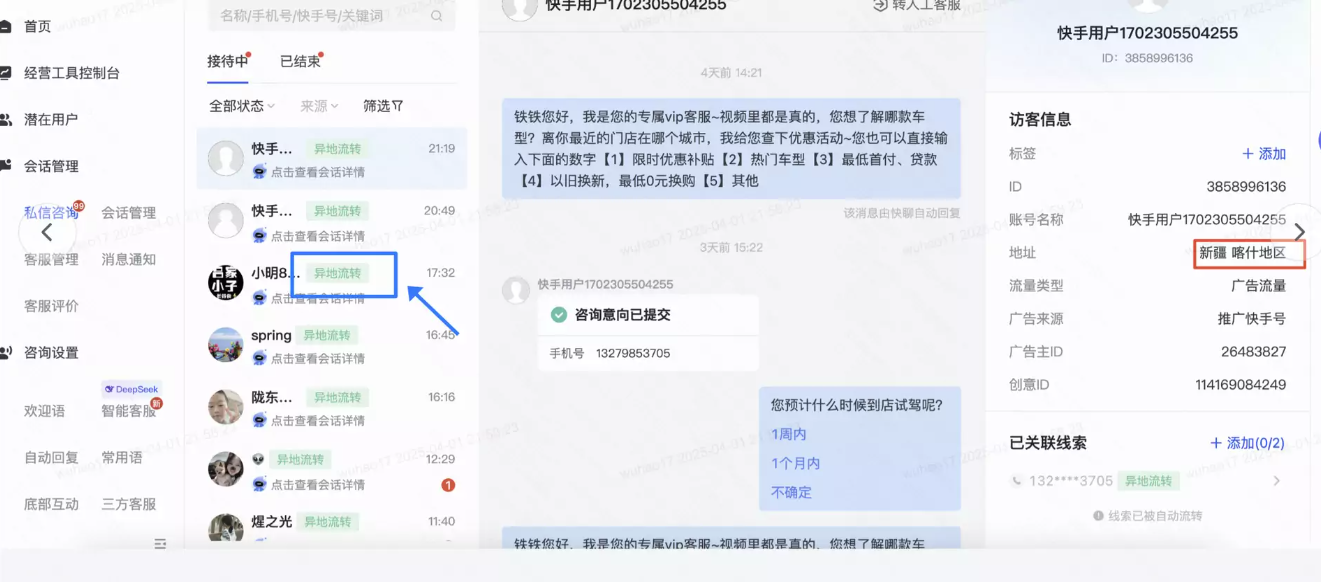1321x586 pixels.
Task: Click the search magnifier icon
Action: click(434, 16)
